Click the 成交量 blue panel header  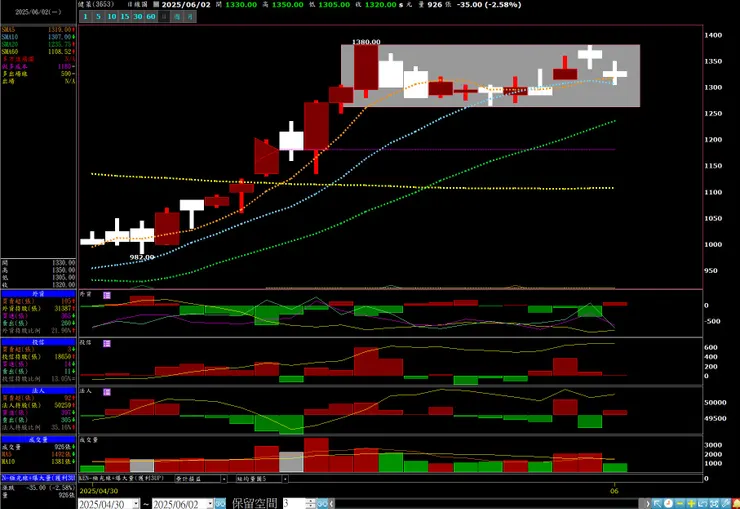point(38,439)
